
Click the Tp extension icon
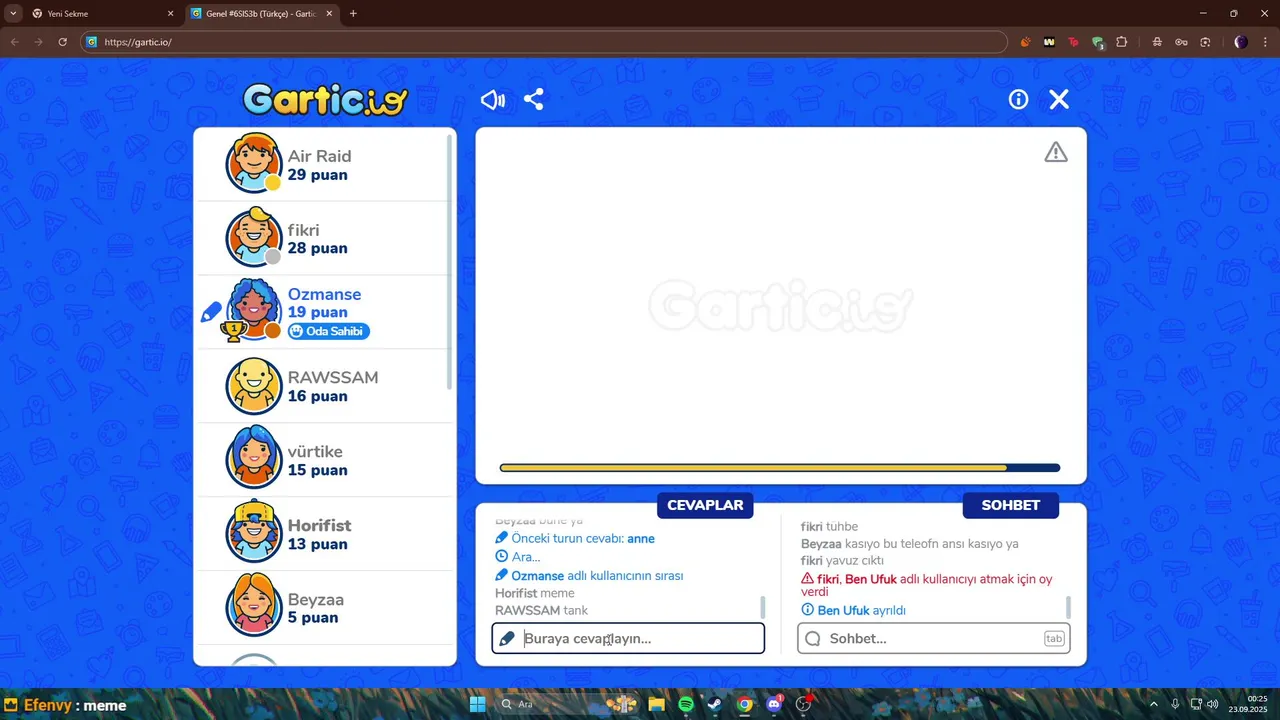coord(1073,42)
